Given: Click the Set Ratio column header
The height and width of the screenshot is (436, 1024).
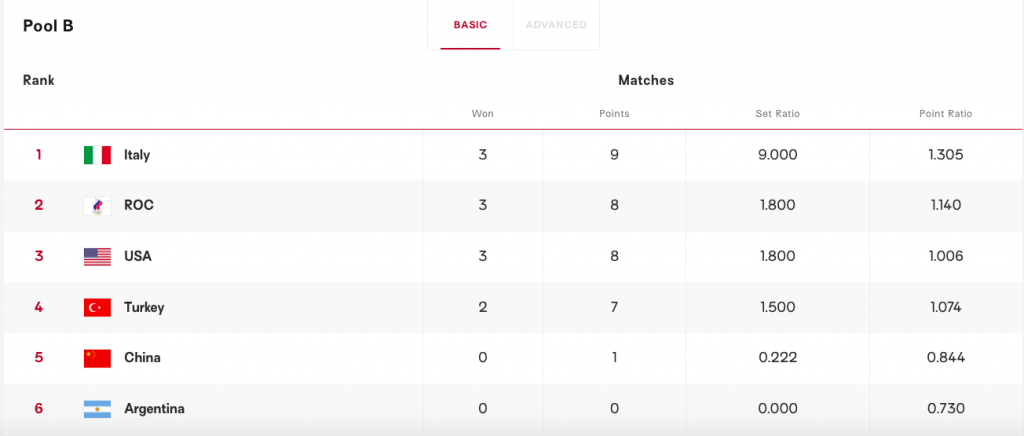Looking at the screenshot, I should [777, 114].
